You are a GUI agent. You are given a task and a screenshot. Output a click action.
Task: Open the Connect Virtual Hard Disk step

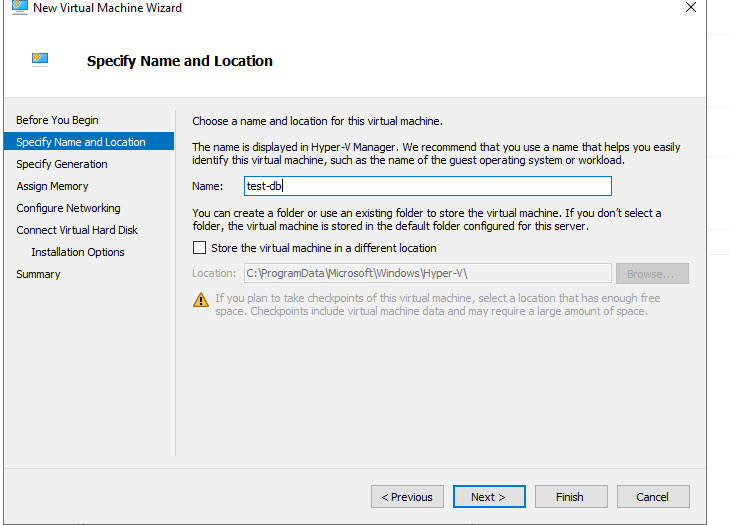pos(77,230)
